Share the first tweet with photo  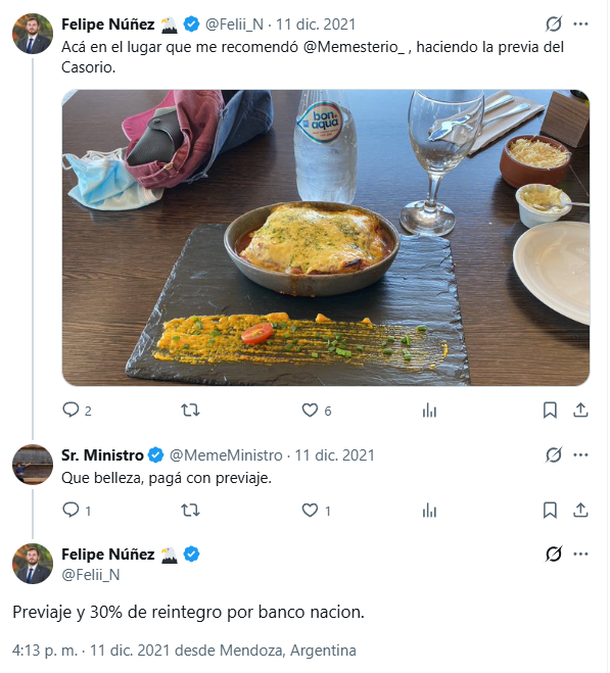tap(581, 410)
